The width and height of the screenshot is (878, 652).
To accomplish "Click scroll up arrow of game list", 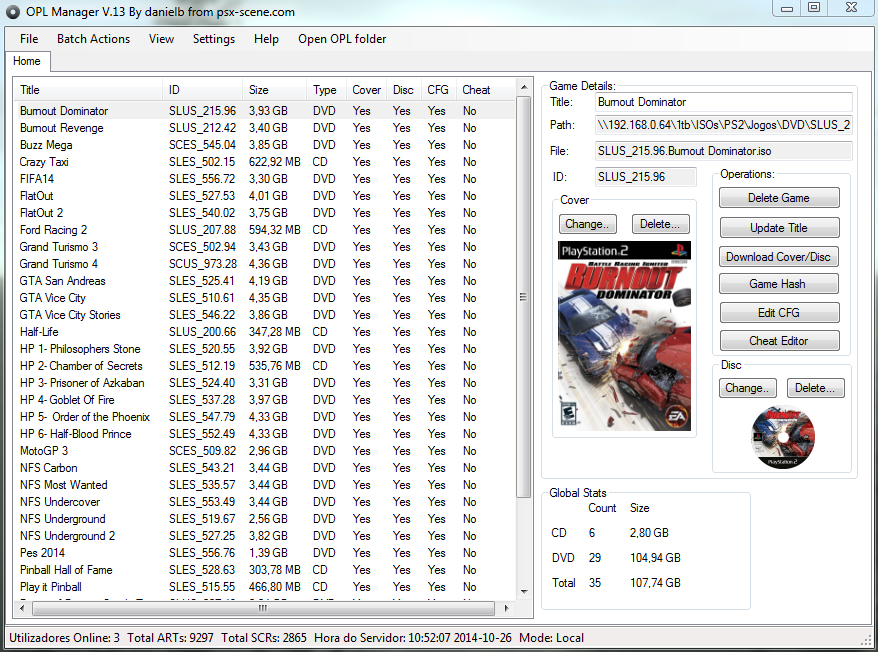I will click(x=524, y=87).
